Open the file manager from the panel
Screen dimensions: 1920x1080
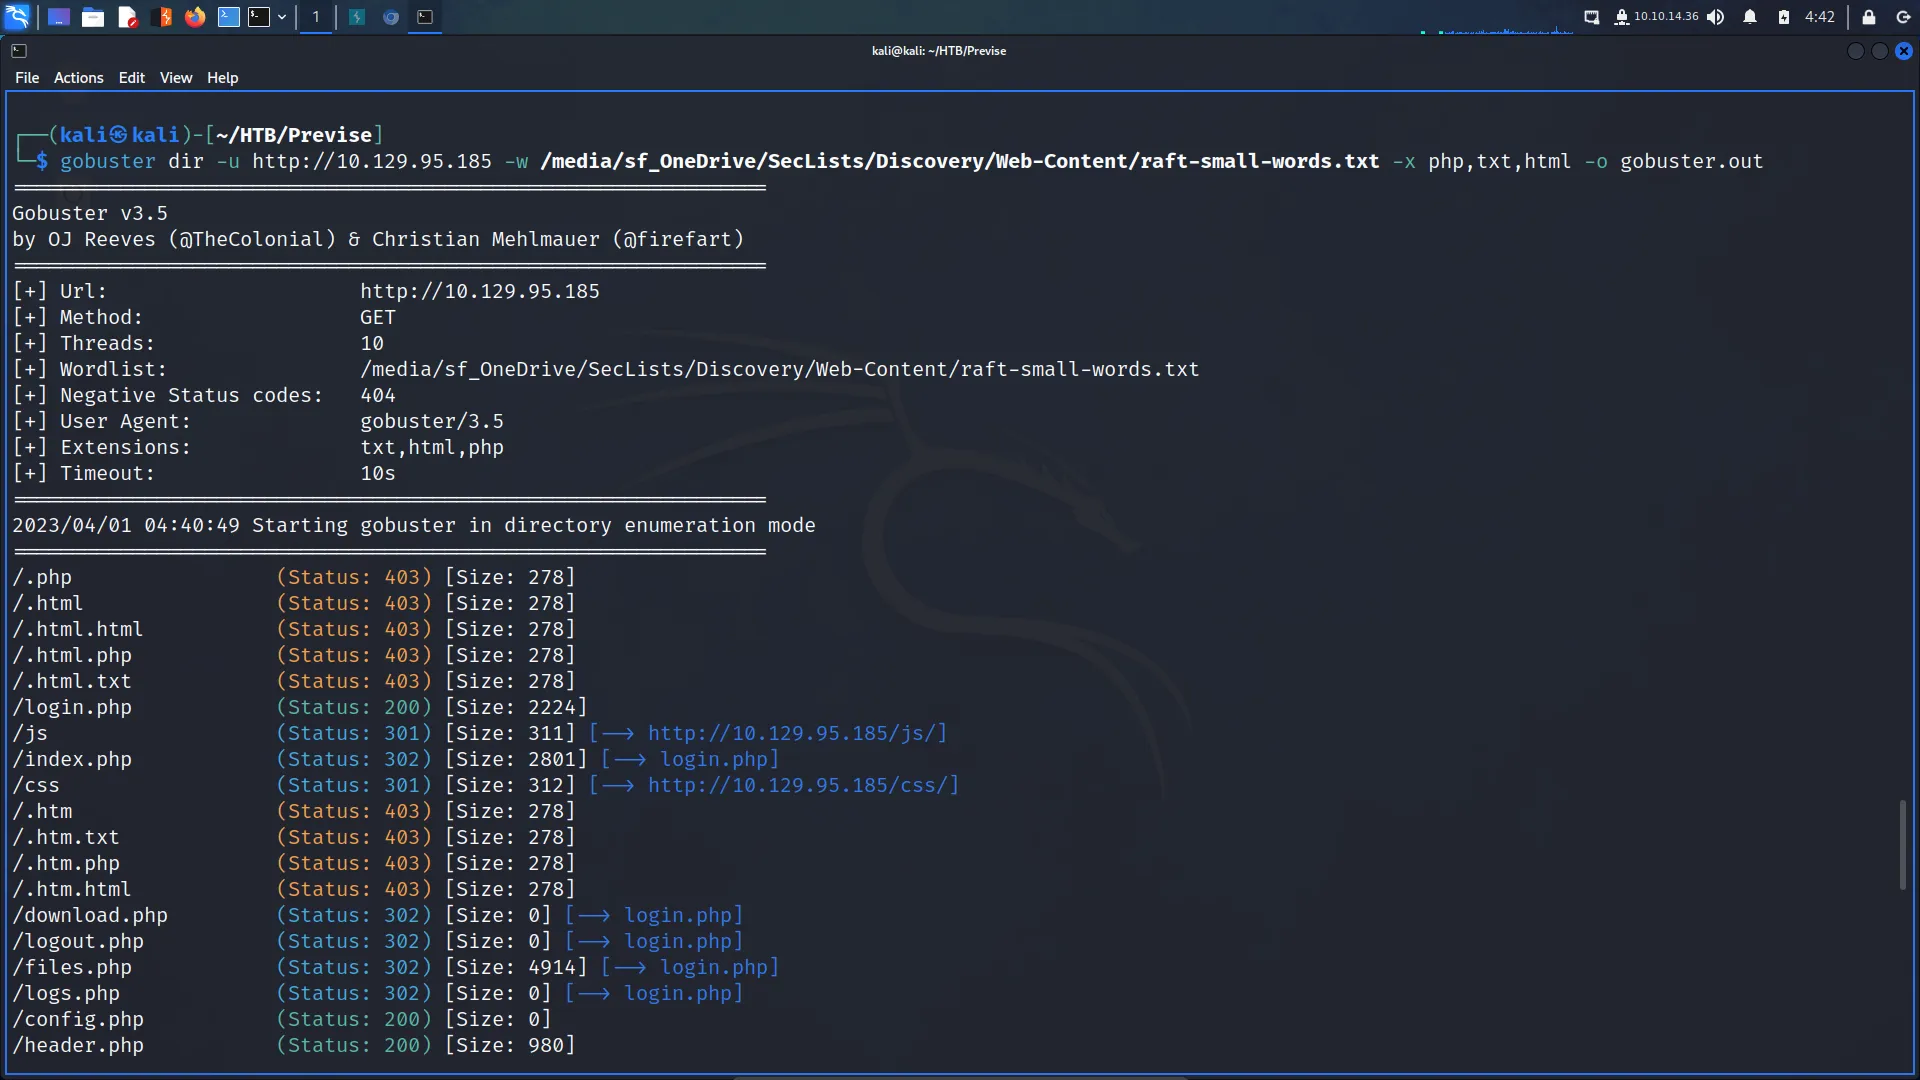[x=93, y=17]
